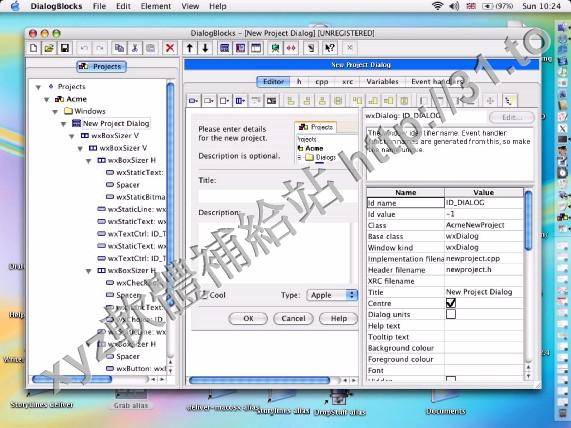Image resolution: width=571 pixels, height=428 pixels.
Task: Open the View menu
Action: tap(190, 6)
